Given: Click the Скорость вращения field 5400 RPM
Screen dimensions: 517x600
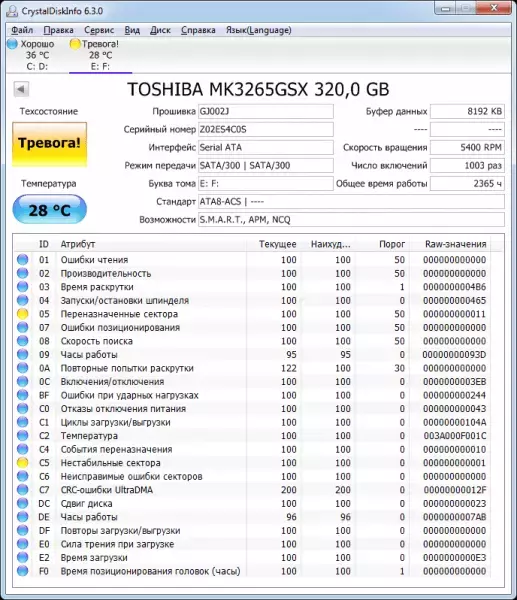Looking at the screenshot, I should (x=467, y=147).
